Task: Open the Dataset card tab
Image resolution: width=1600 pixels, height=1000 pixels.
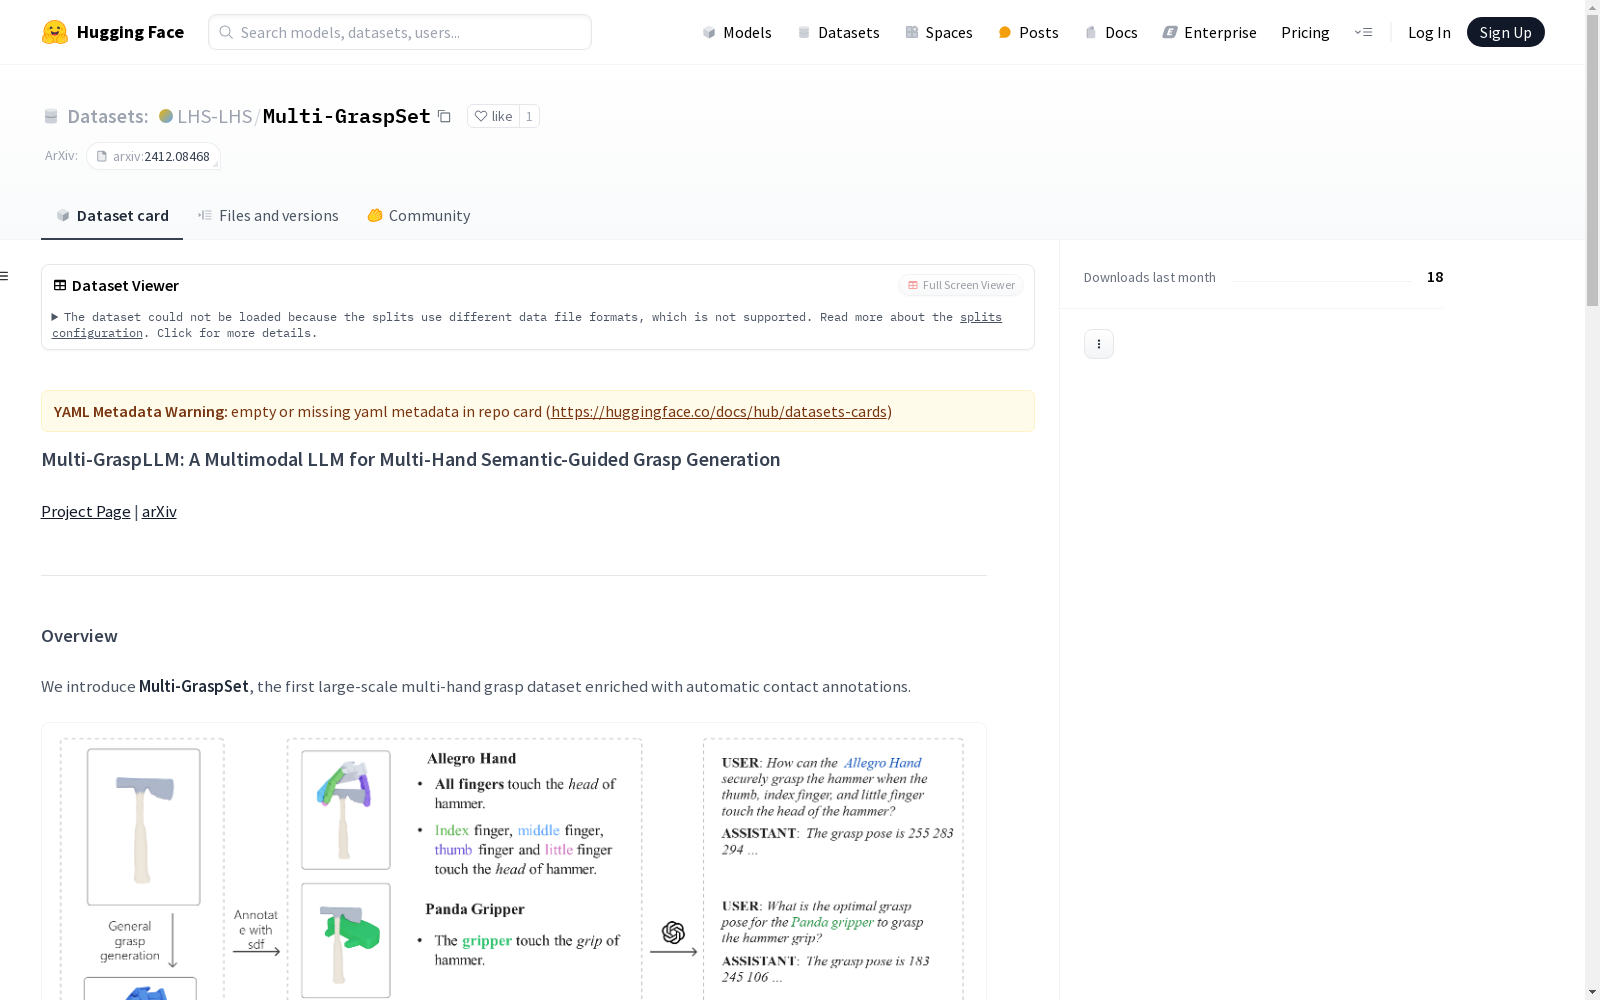Action: (112, 216)
